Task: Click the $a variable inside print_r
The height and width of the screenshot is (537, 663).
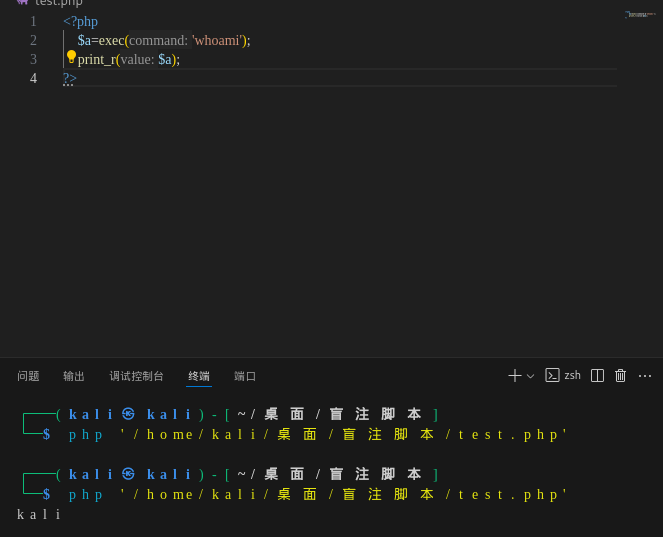Action: [x=164, y=60]
